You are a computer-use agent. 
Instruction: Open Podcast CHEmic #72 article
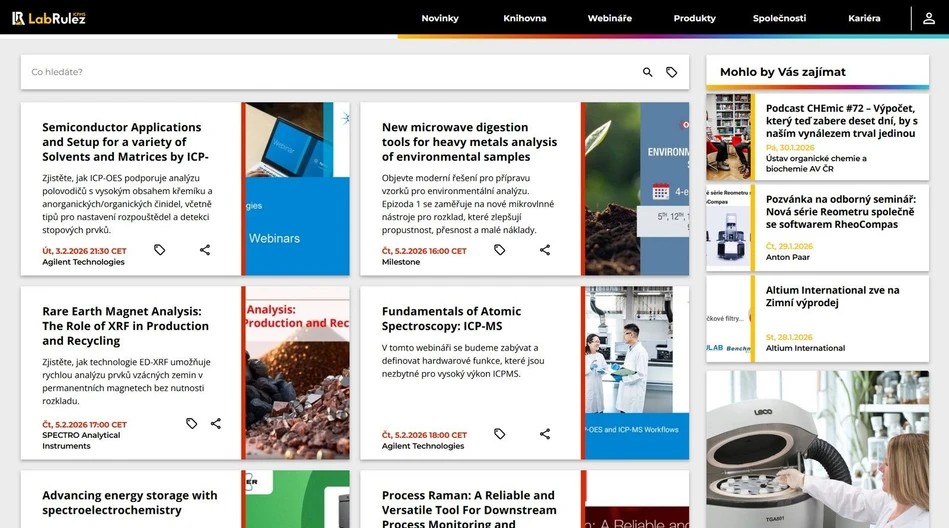click(840, 120)
